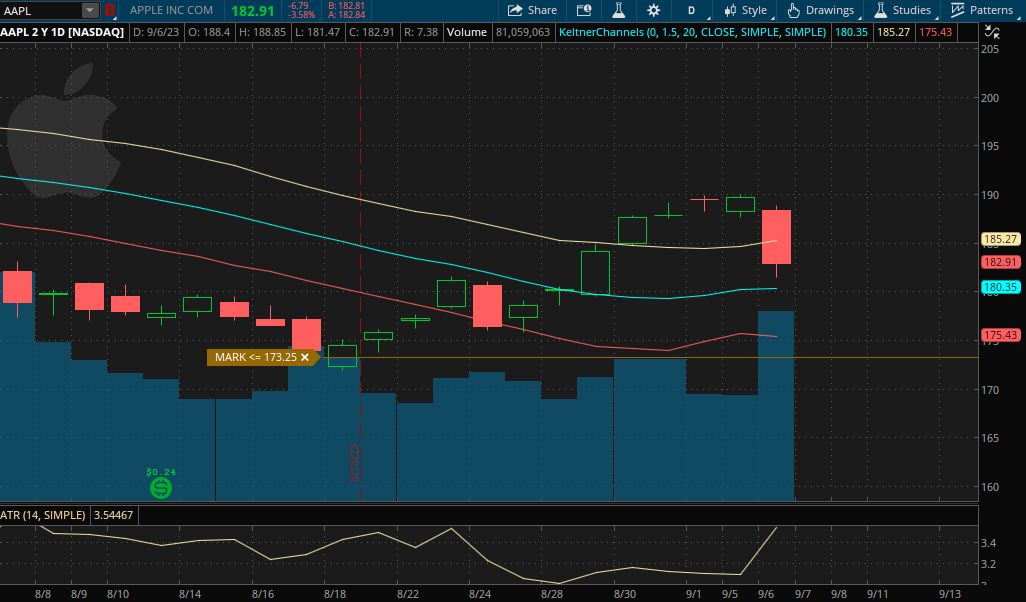Open the Studies menu

(x=902, y=10)
